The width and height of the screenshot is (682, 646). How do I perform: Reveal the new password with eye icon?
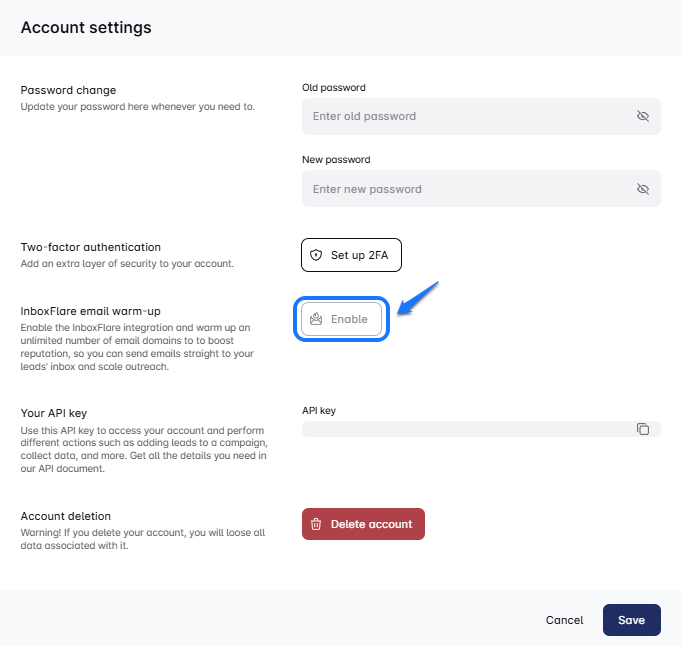click(x=643, y=189)
